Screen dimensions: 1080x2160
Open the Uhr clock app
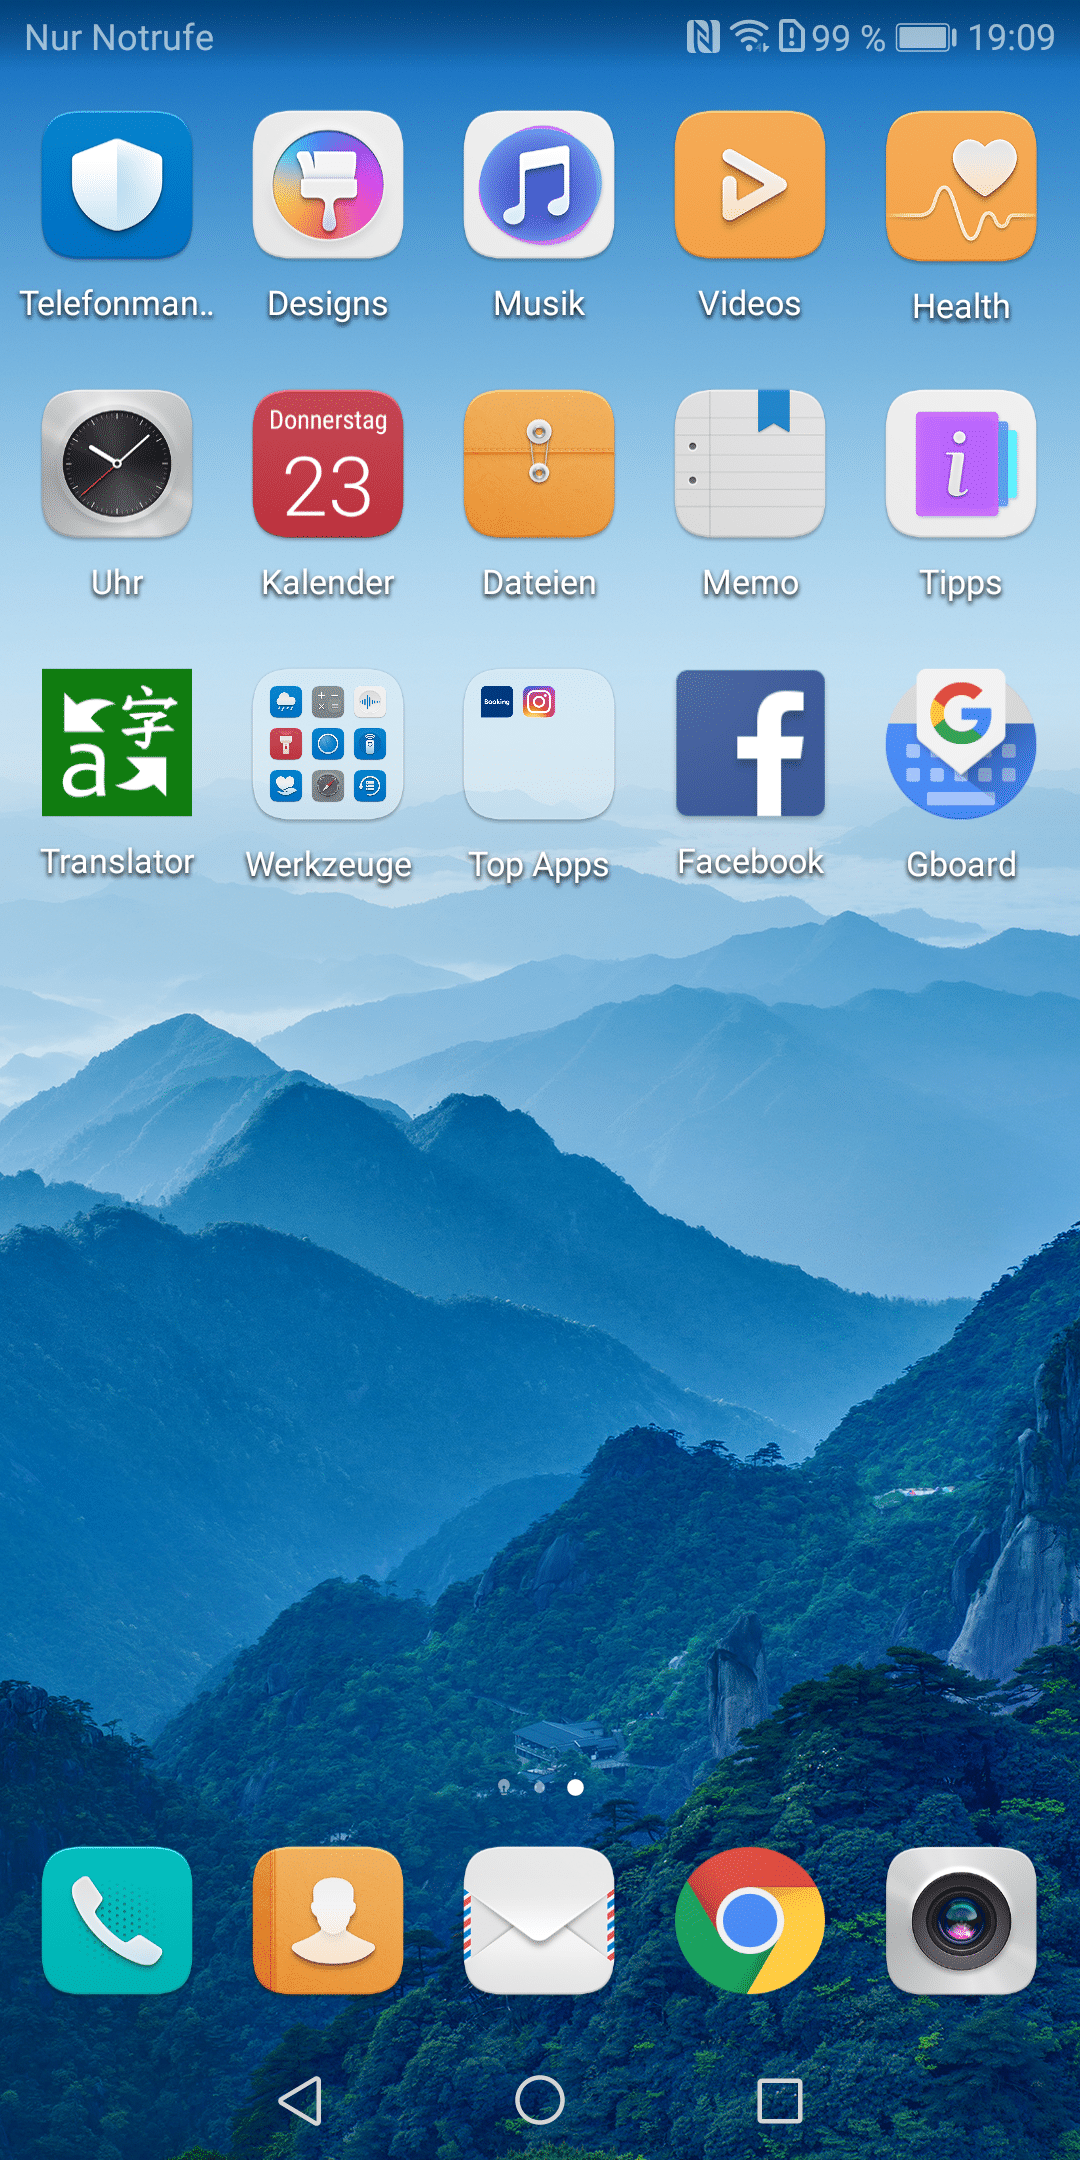tap(117, 465)
